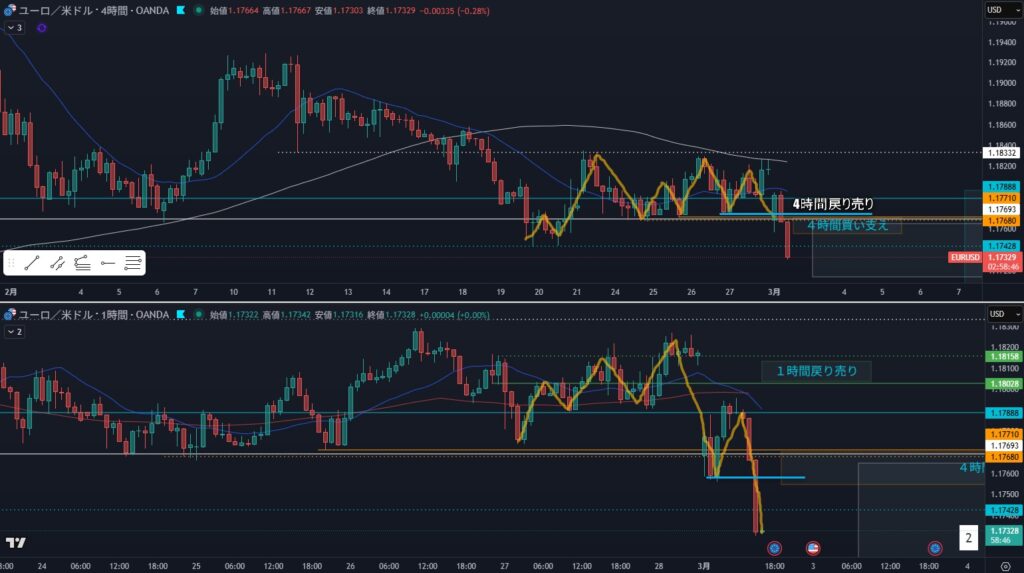Click the purple indicator icon on 4-hour chart
Image resolution: width=1024 pixels, height=573 pixels.
41,28
